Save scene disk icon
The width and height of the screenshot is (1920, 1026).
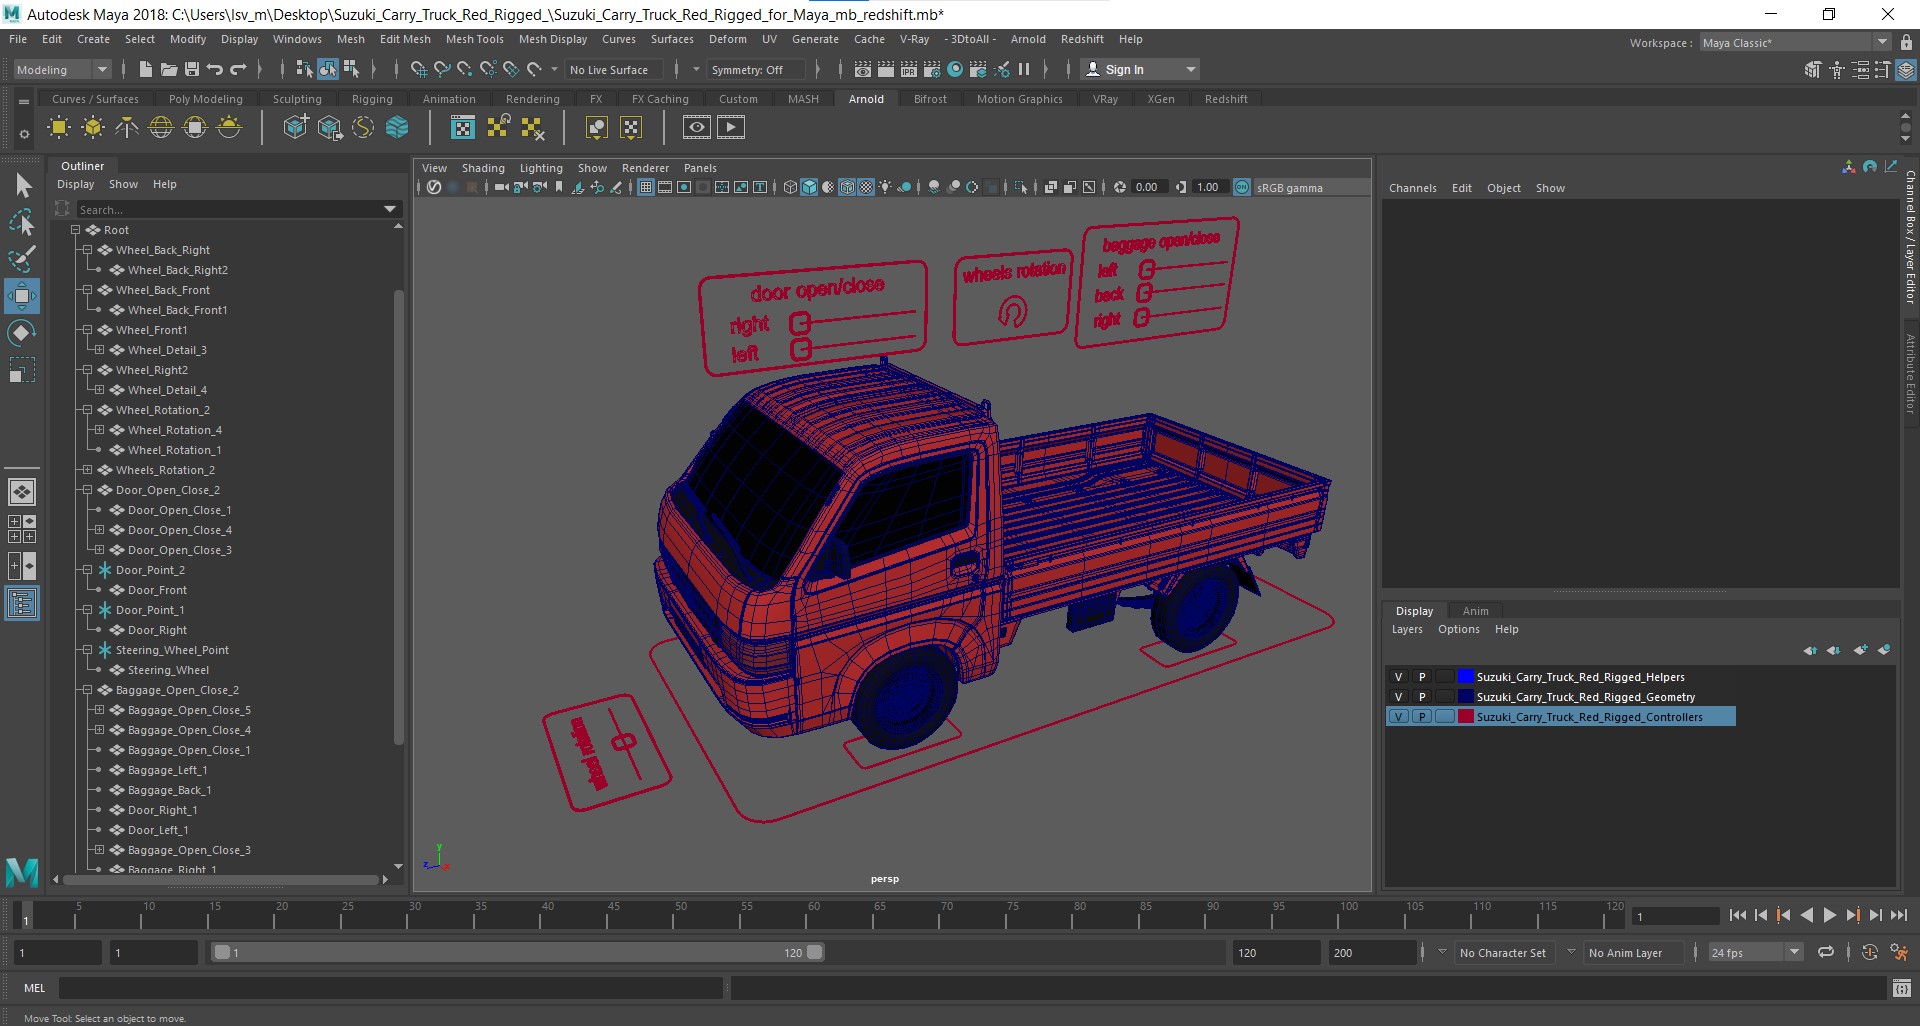click(x=191, y=69)
